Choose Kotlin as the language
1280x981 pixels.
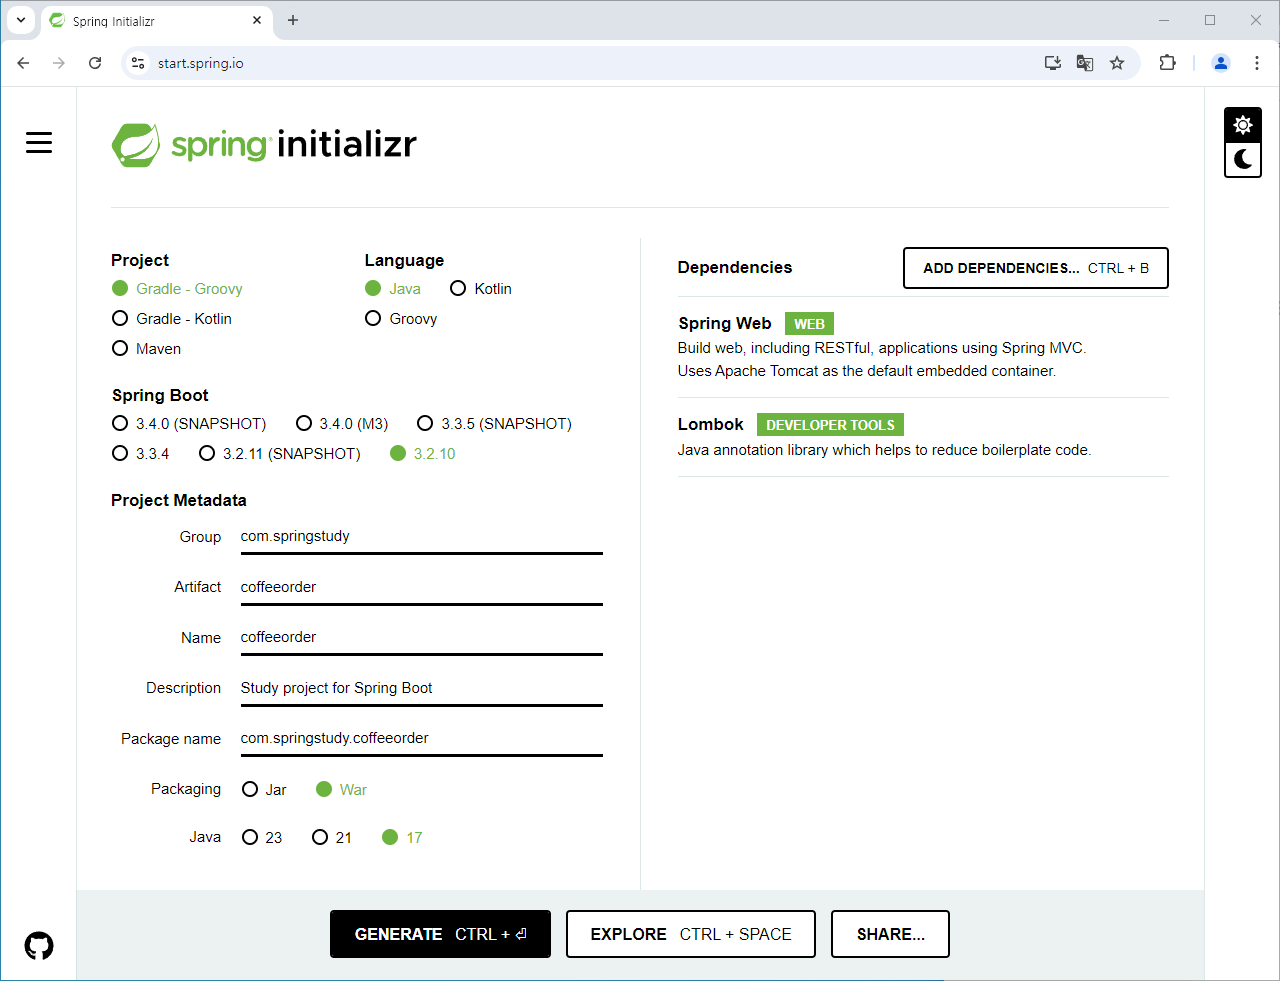(458, 288)
